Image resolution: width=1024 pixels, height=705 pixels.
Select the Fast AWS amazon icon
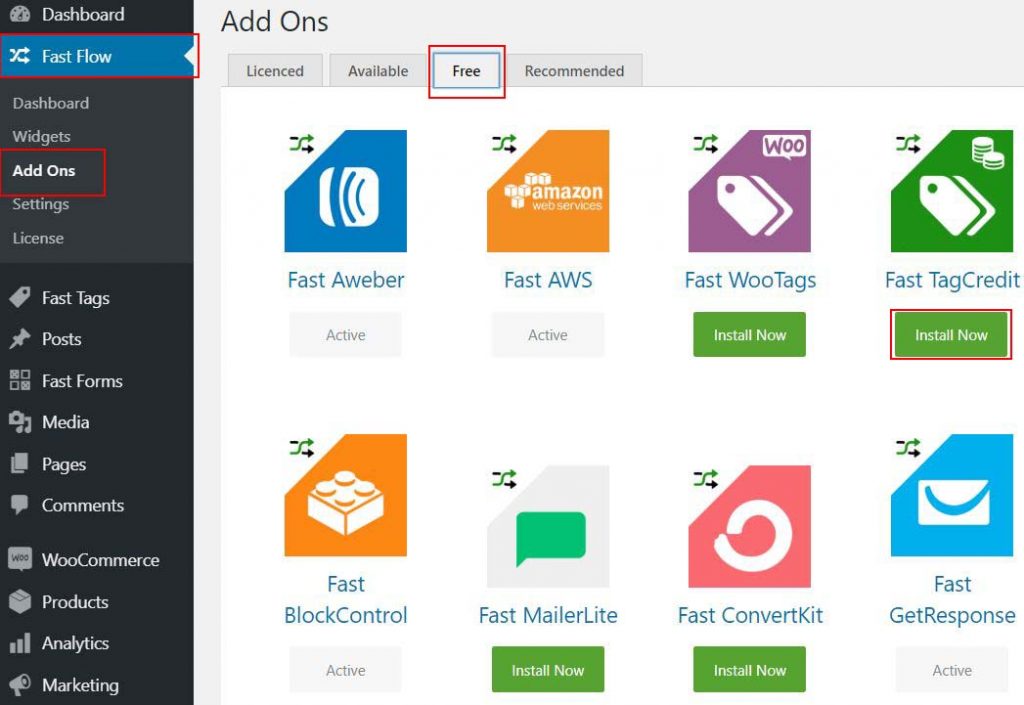point(547,190)
